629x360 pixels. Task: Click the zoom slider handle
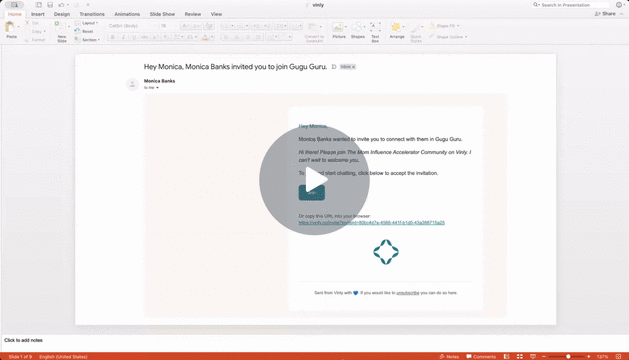568,356
